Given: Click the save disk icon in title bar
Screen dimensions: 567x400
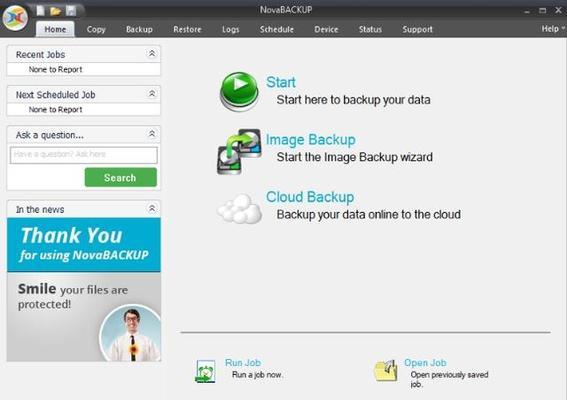Looking at the screenshot, I should click(71, 10).
